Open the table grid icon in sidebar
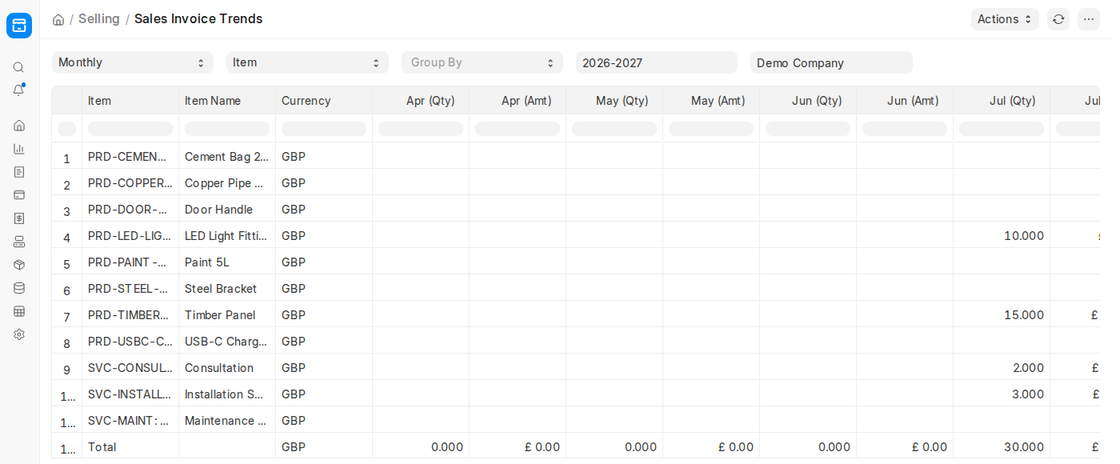 (x=19, y=311)
